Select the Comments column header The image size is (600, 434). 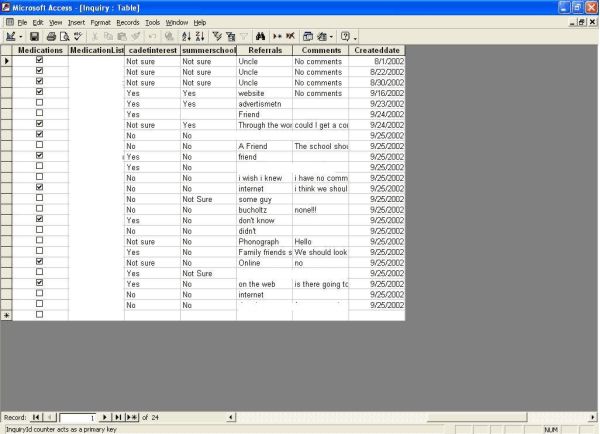pos(321,50)
